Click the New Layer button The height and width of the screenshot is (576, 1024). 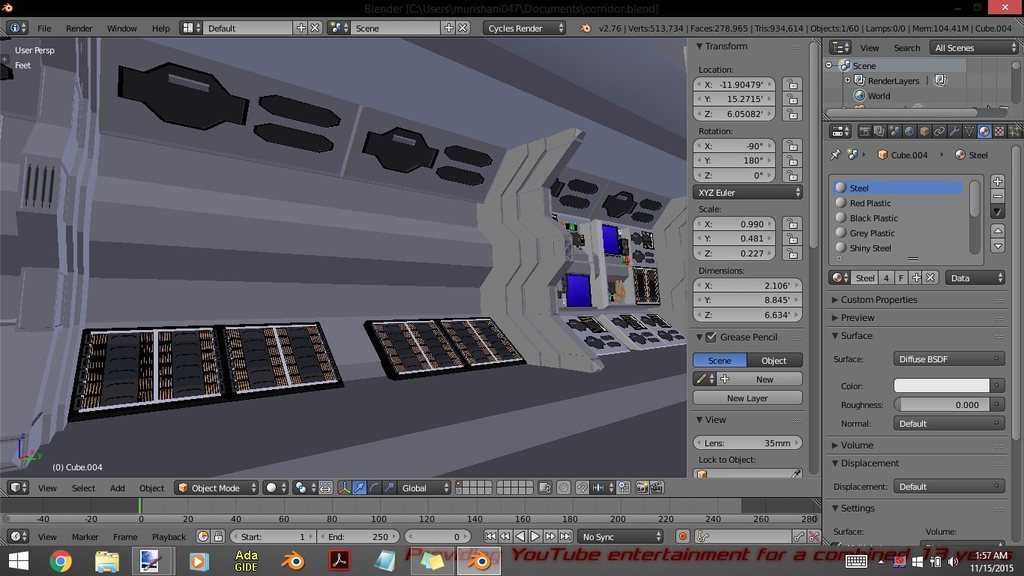pos(747,398)
